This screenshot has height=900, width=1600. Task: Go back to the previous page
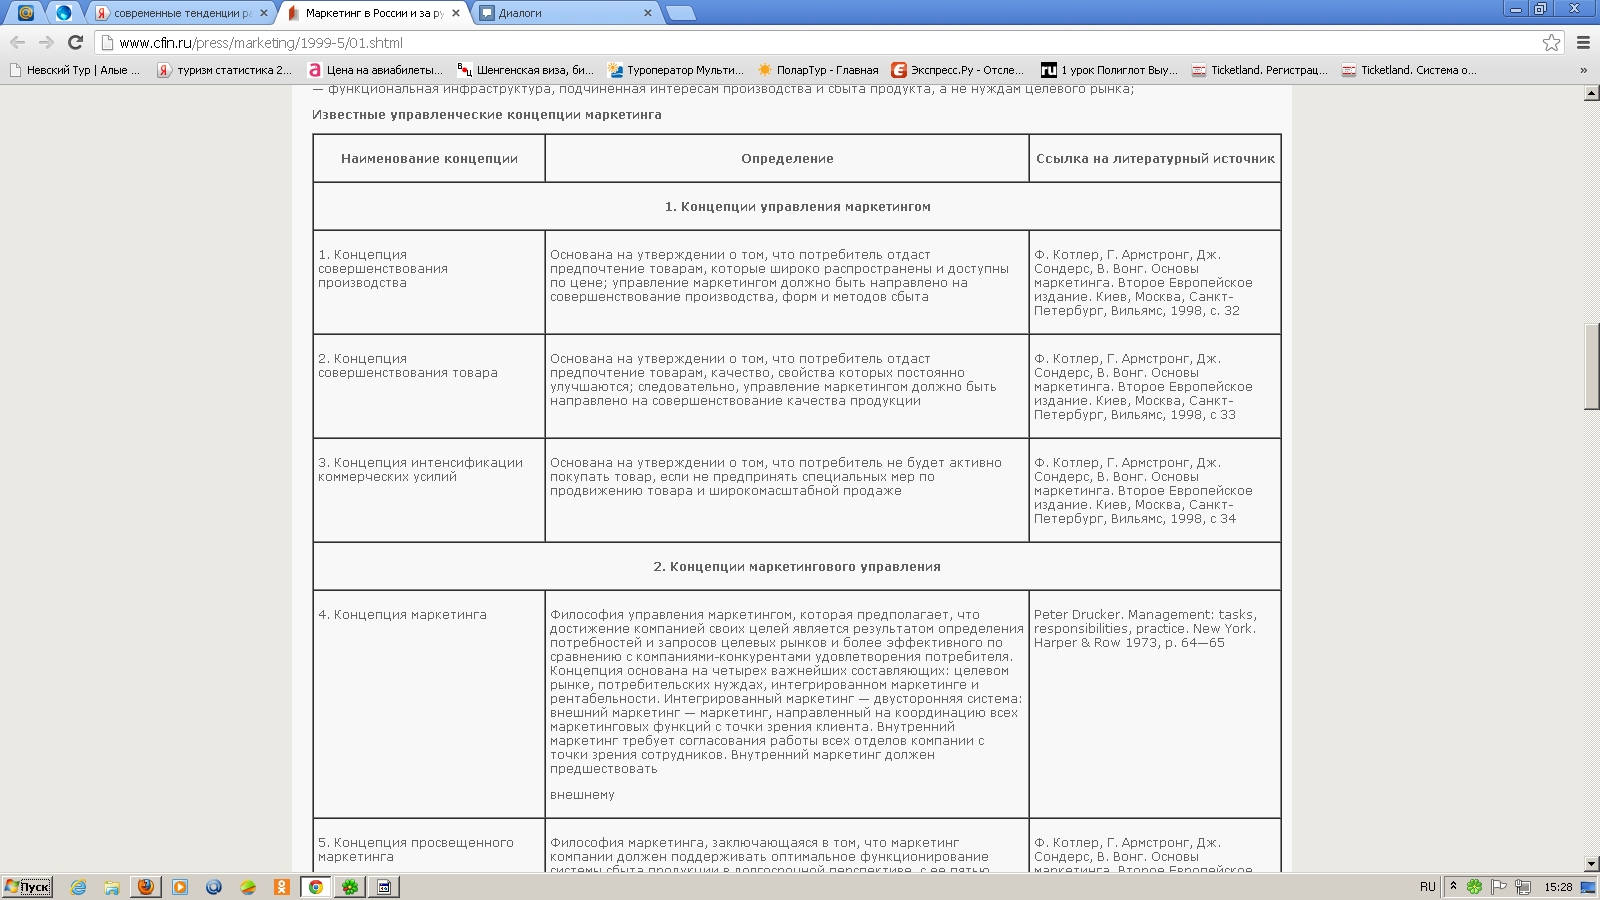17,42
